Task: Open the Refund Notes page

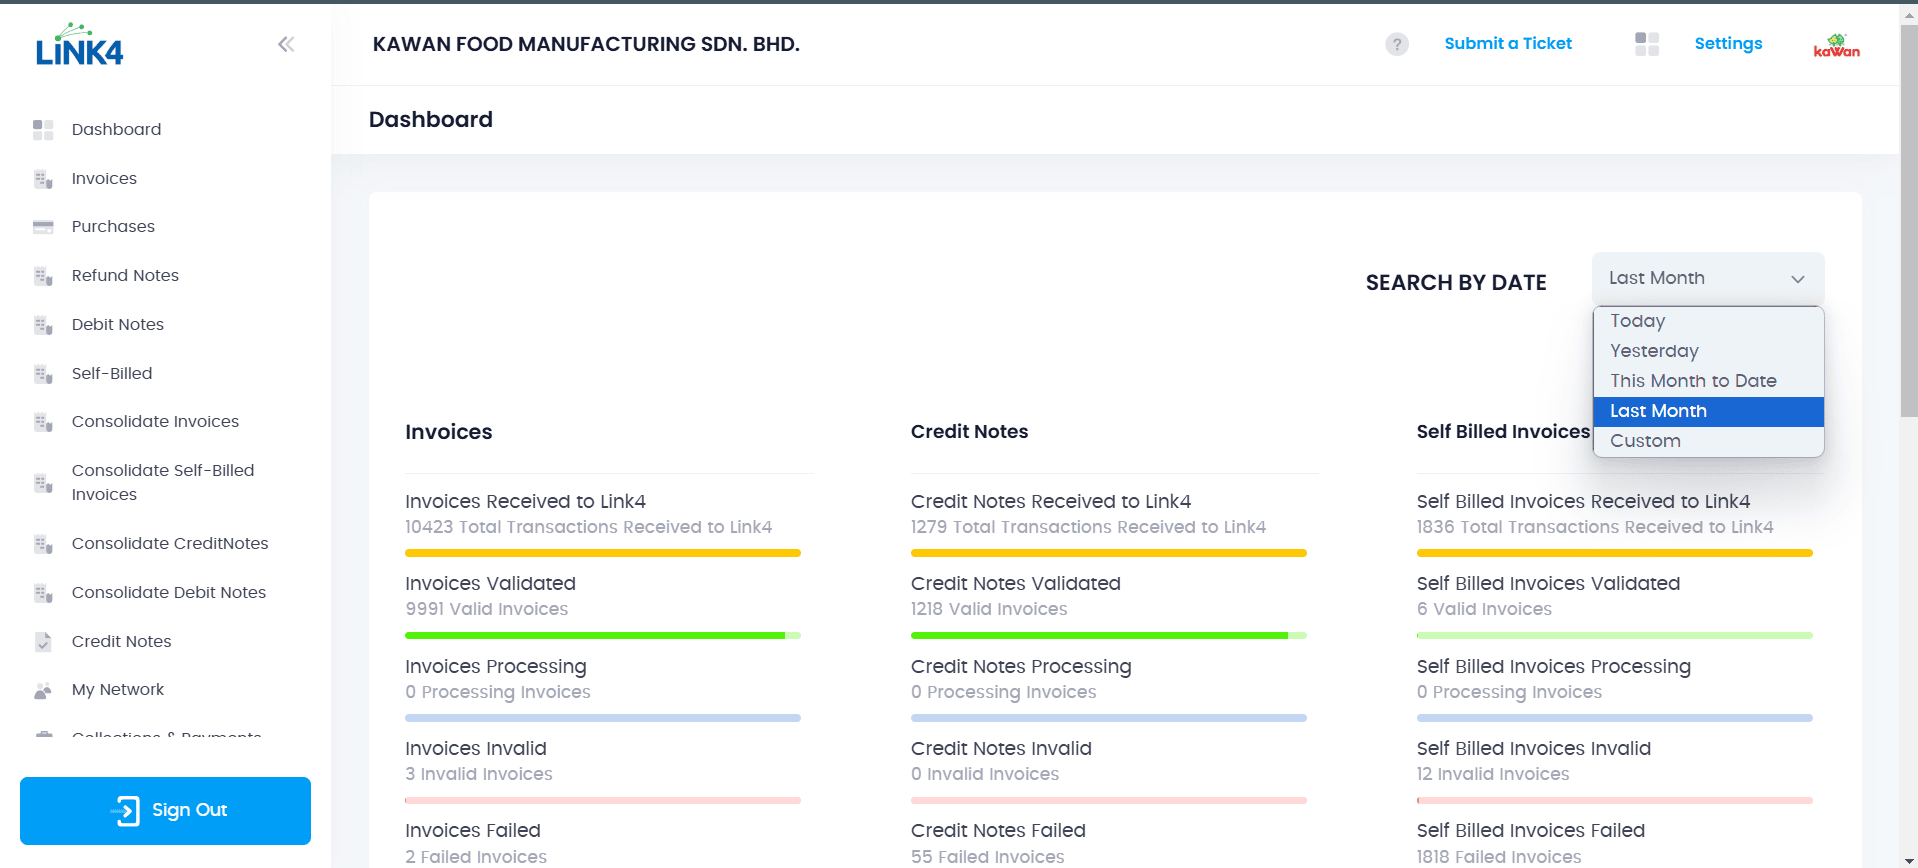Action: click(125, 276)
